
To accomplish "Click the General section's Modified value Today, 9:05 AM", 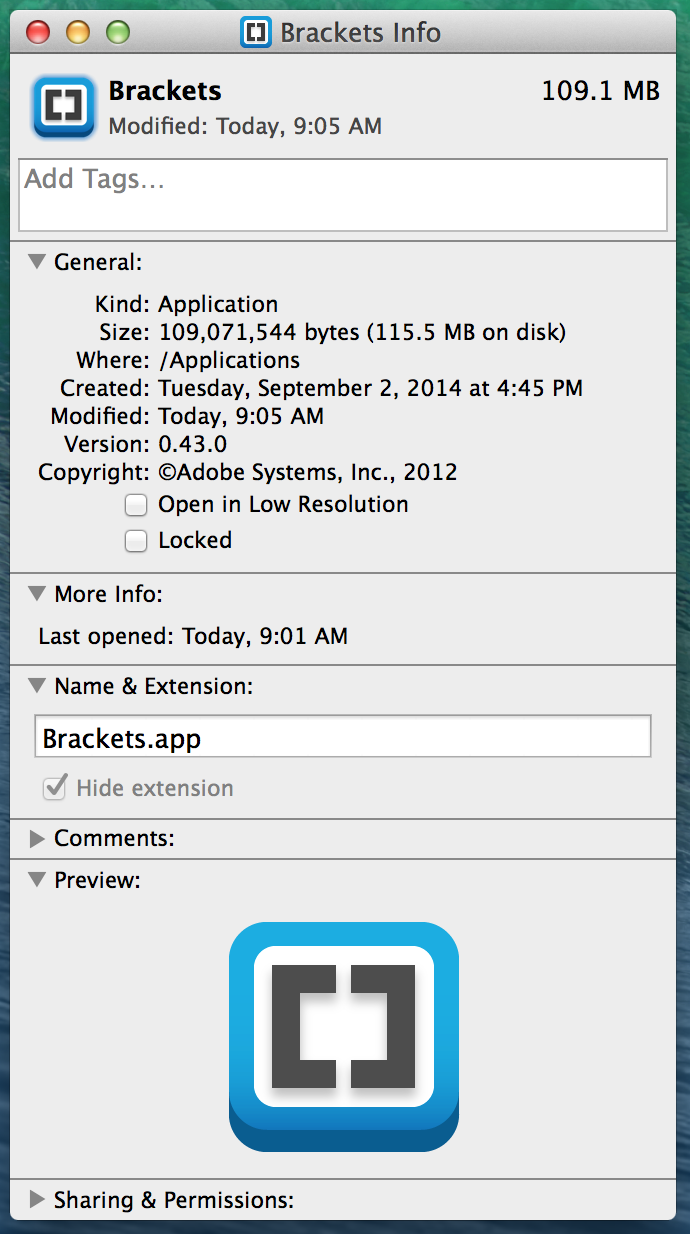I will coord(241,416).
